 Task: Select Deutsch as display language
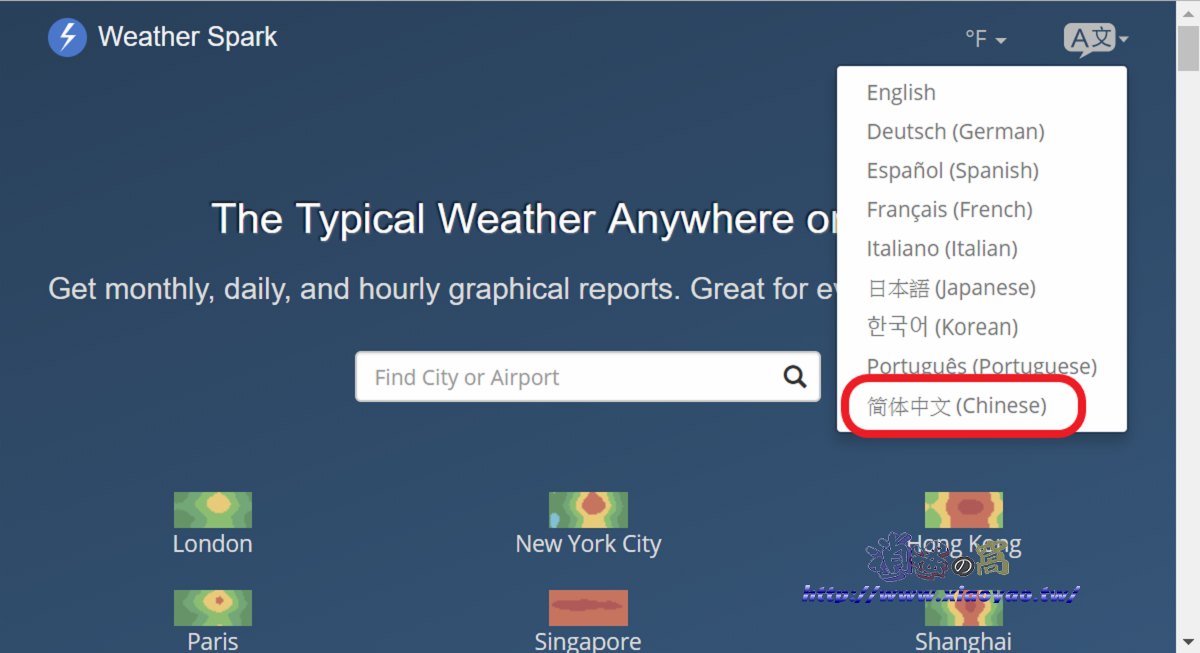[x=954, y=131]
